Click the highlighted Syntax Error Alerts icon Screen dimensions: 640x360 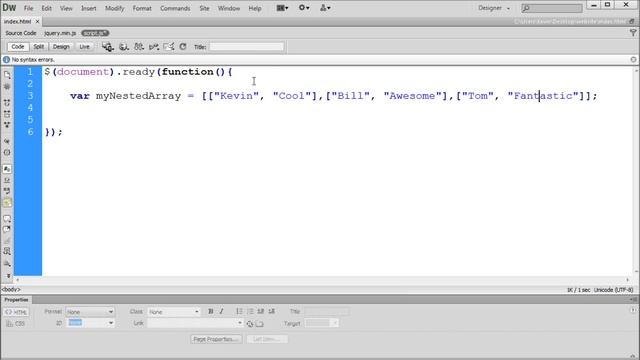[7, 202]
